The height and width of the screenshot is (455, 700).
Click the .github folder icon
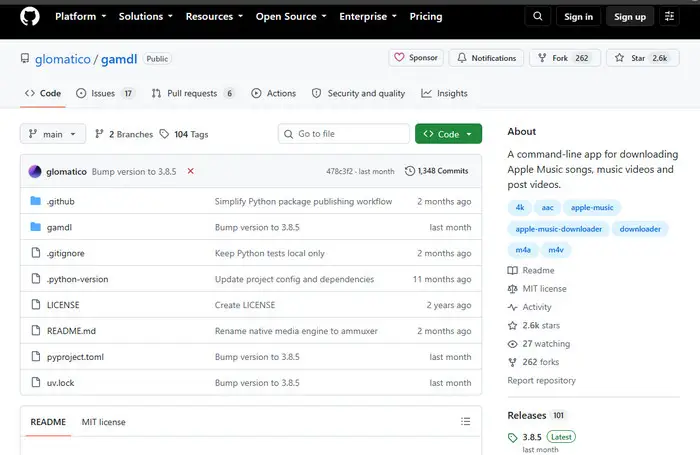click(x=36, y=201)
